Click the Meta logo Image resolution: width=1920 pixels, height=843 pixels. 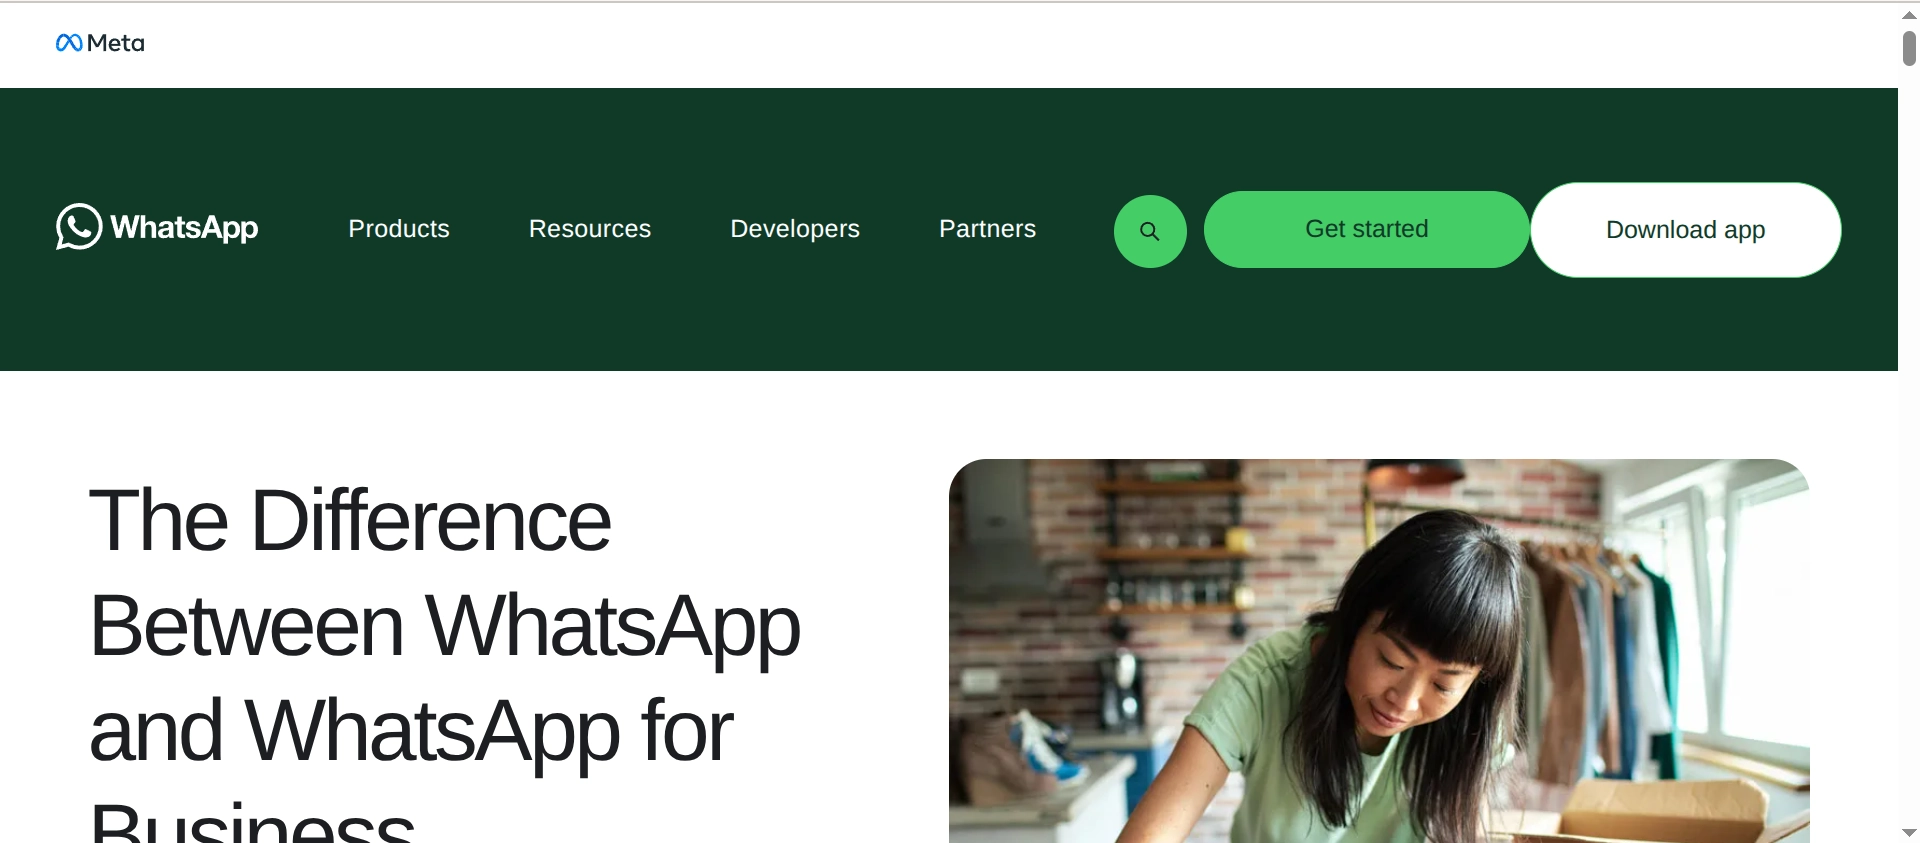click(100, 43)
